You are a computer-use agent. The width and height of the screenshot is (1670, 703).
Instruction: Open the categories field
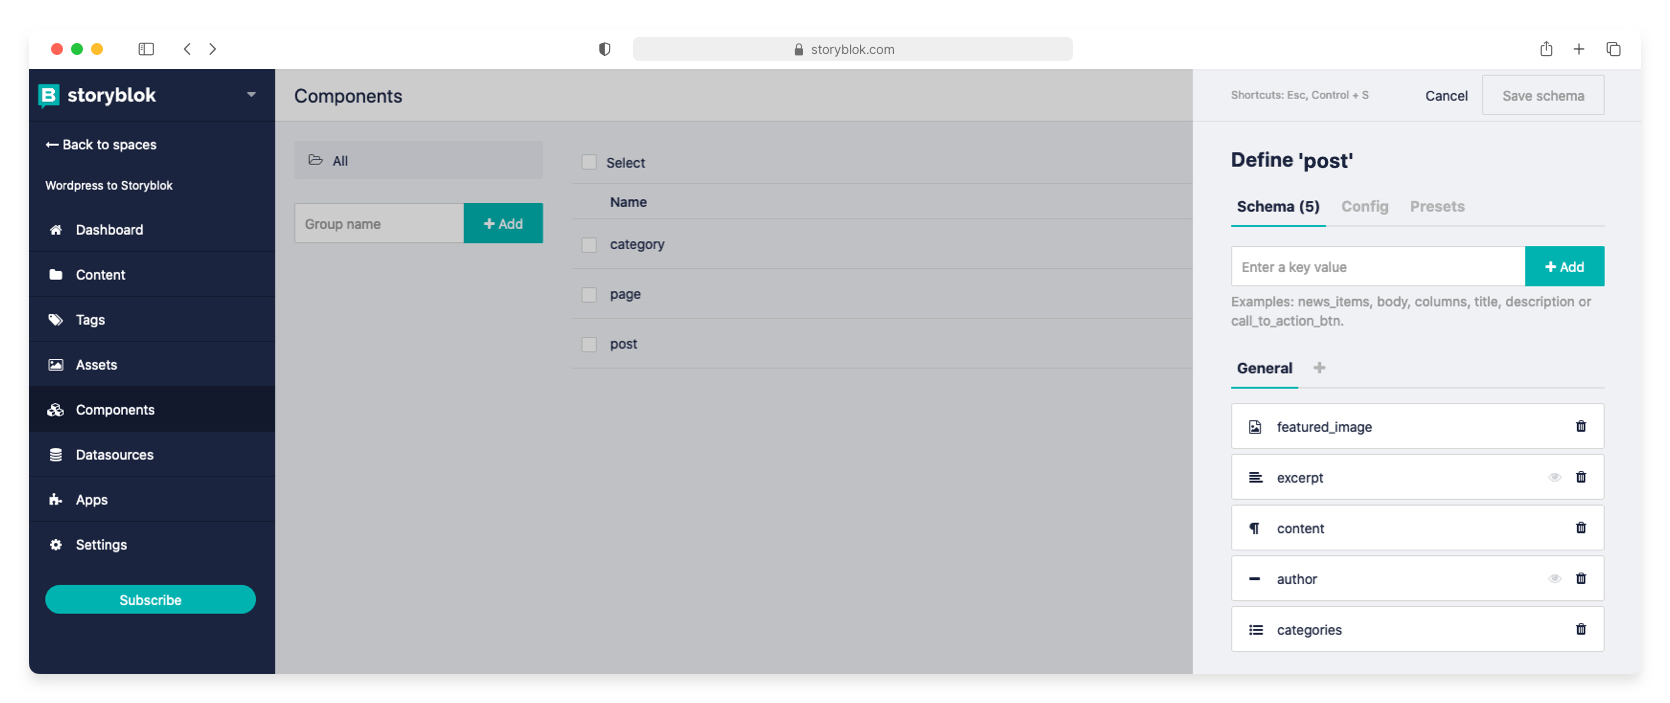tap(1418, 630)
